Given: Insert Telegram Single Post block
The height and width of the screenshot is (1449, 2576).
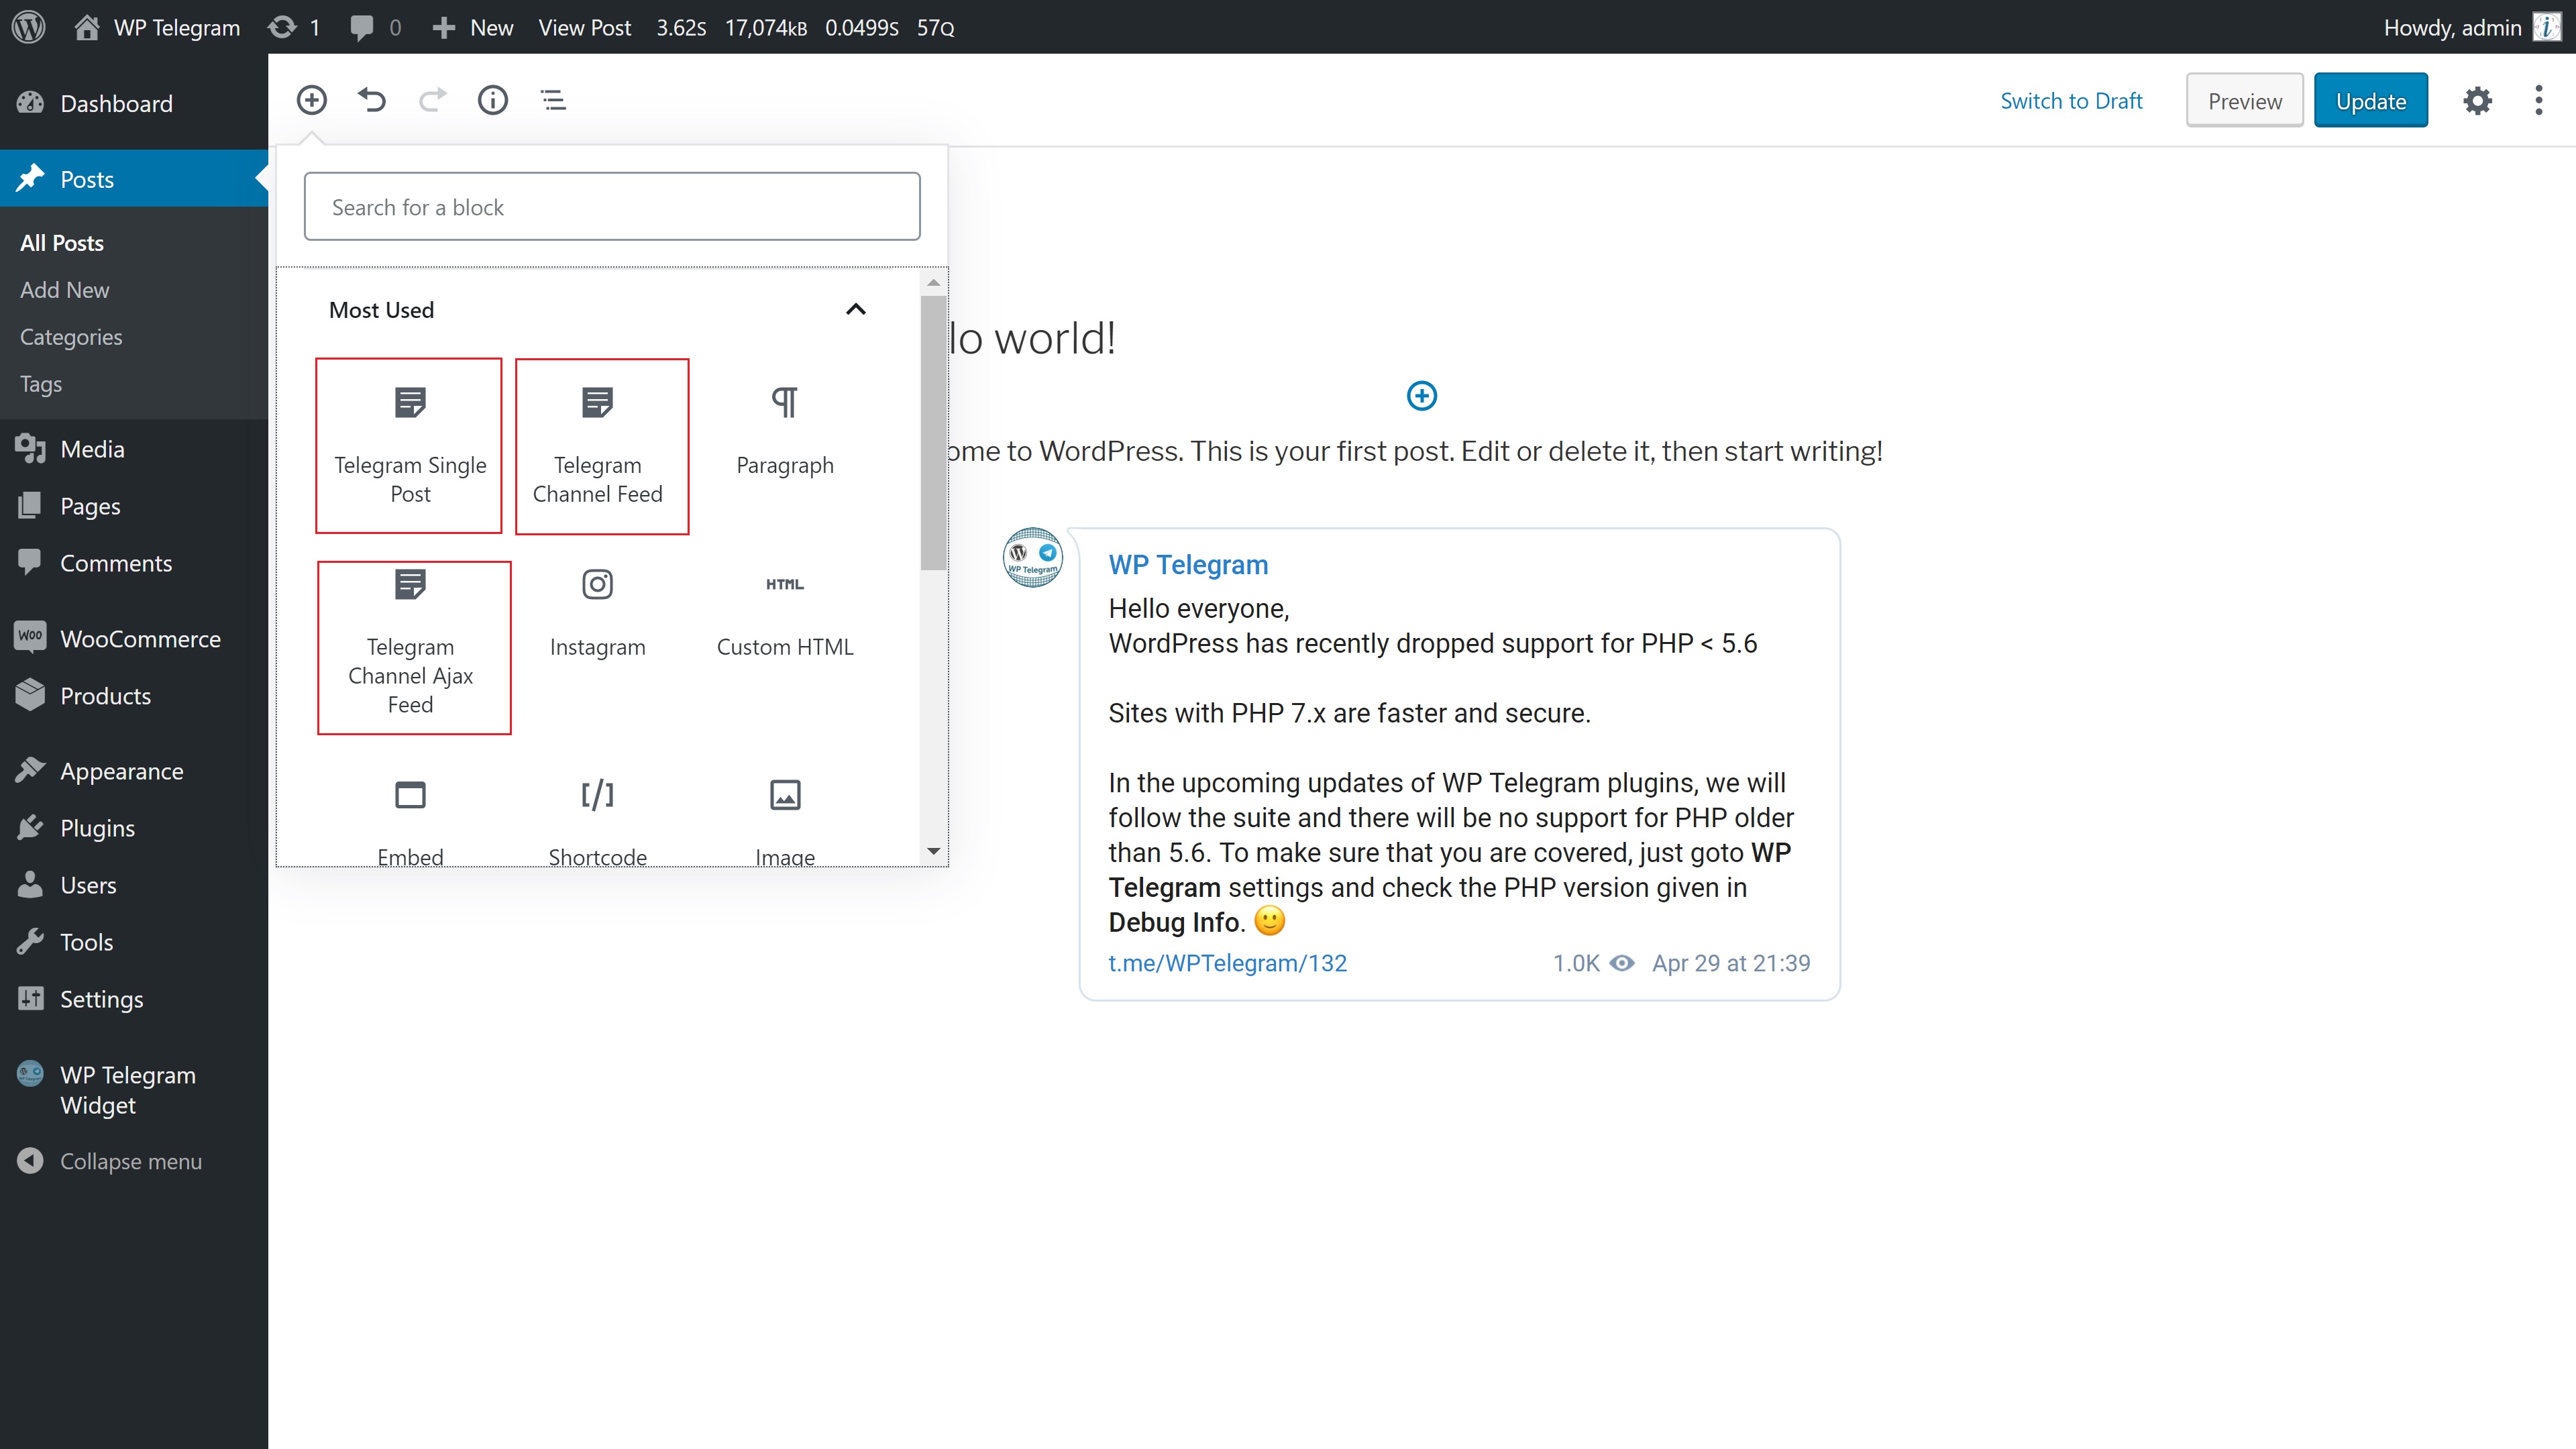Looking at the screenshot, I should pos(409,445).
